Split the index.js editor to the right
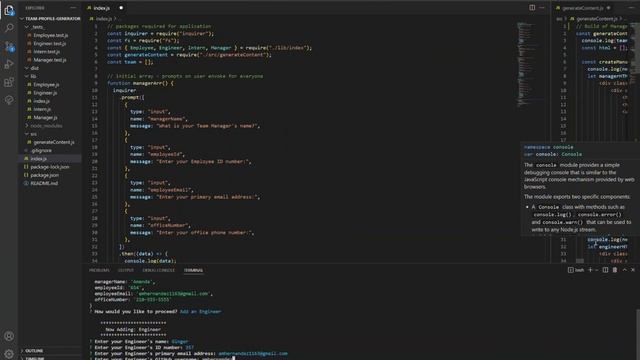The image size is (640, 360). pyautogui.click(x=532, y=8)
